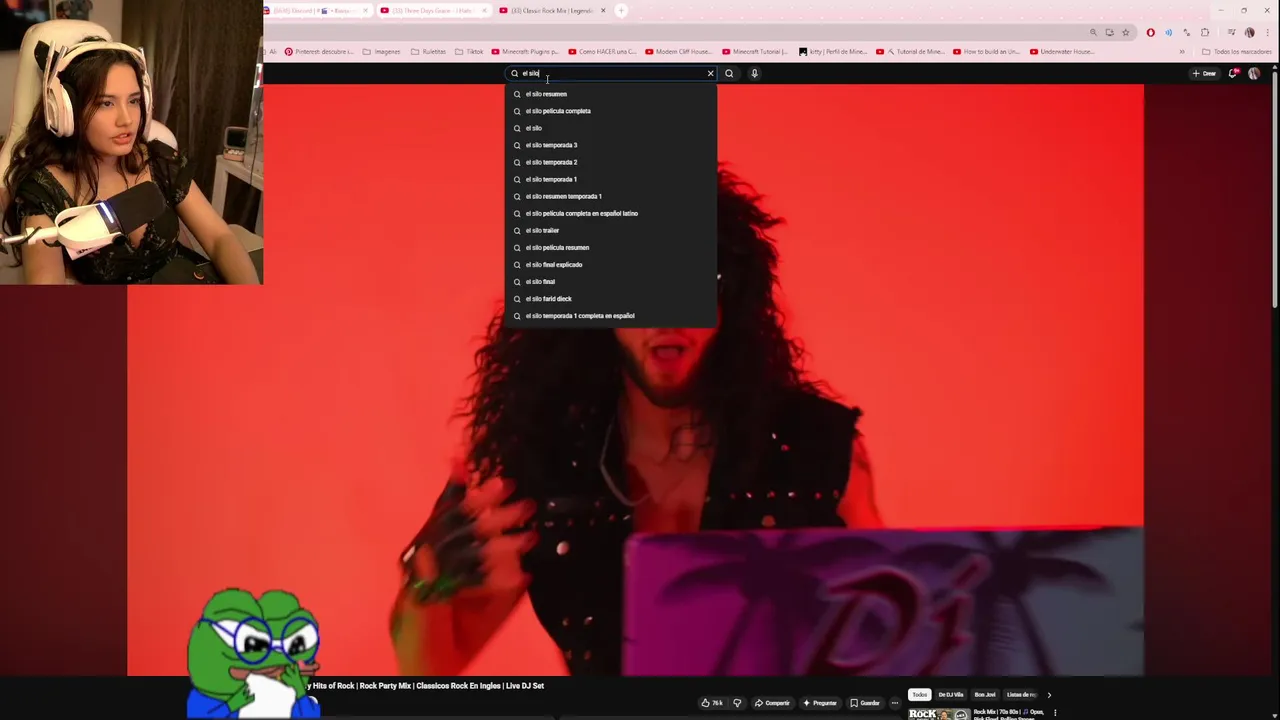Choose suggestion 'el silo pelicula completa'
The height and width of the screenshot is (720, 1280).
(611, 111)
